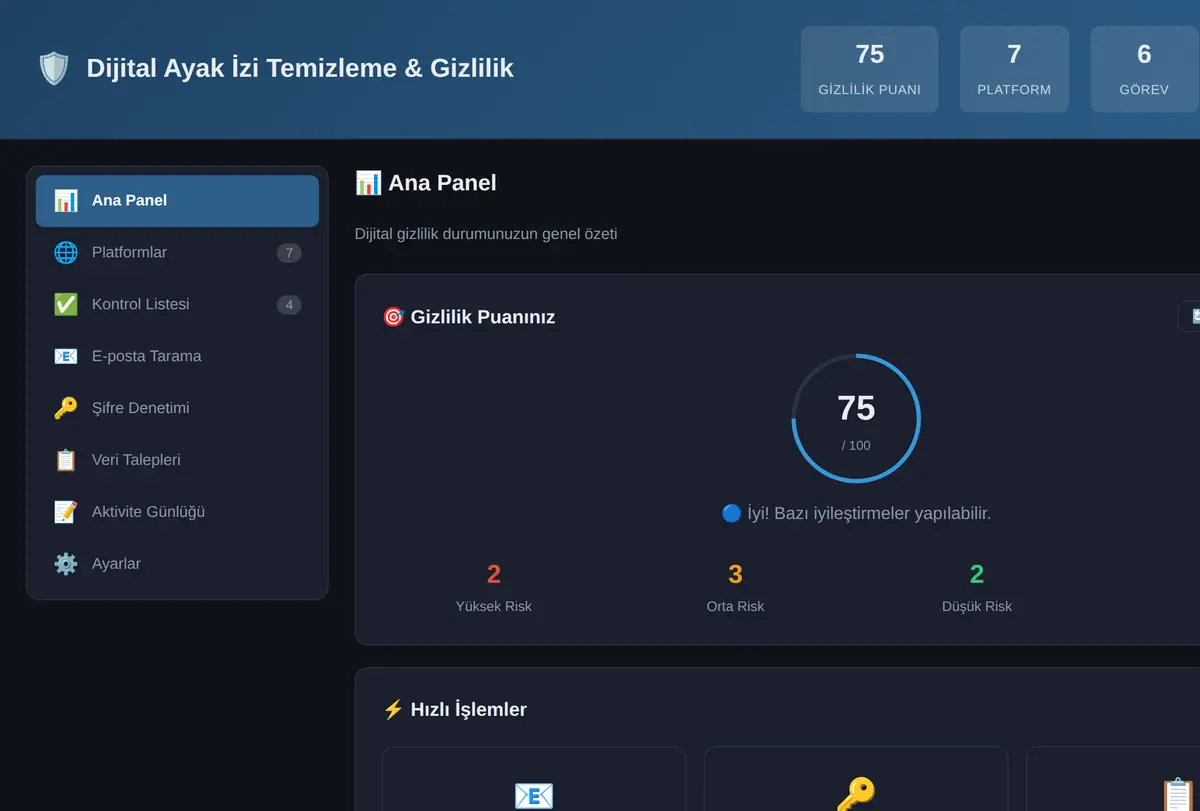Click the target icon beside Gizlilik Puanınız
This screenshot has height=811, width=1200.
393,317
